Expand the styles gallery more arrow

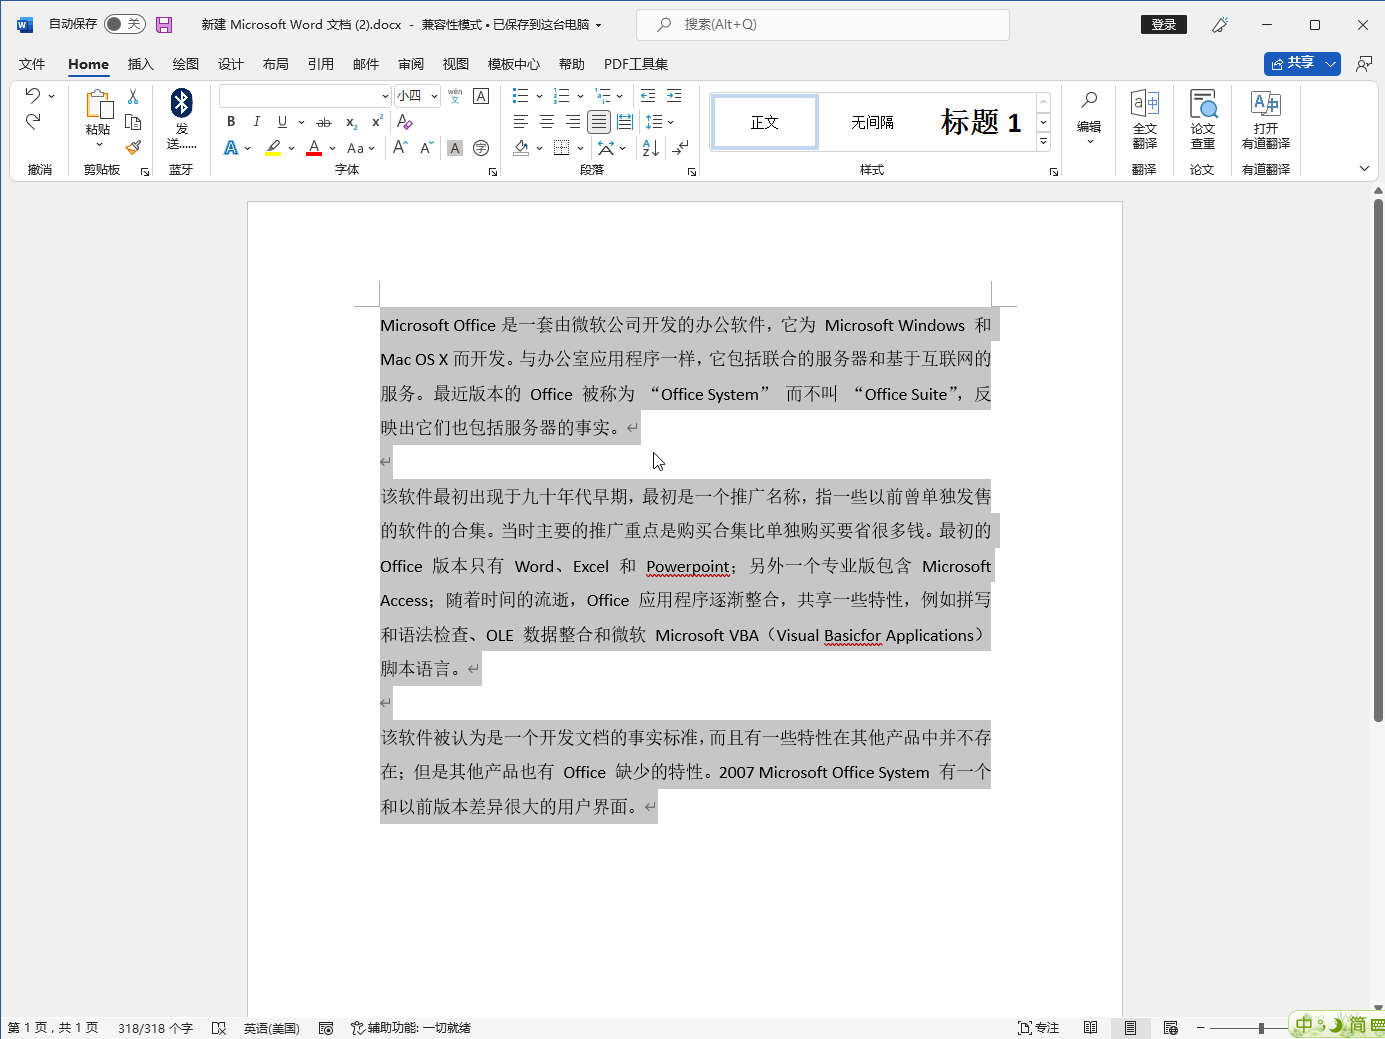1043,142
